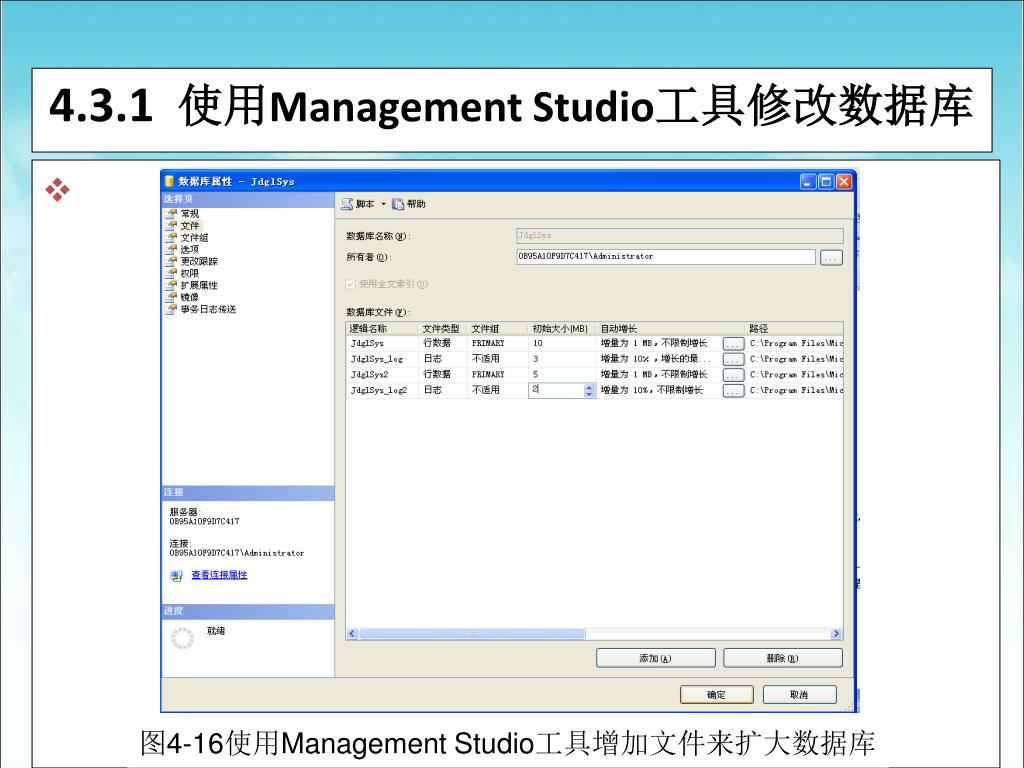Click the 初始大小(MB) column header
Viewport: 1024px width, 768px height.
click(x=562, y=328)
